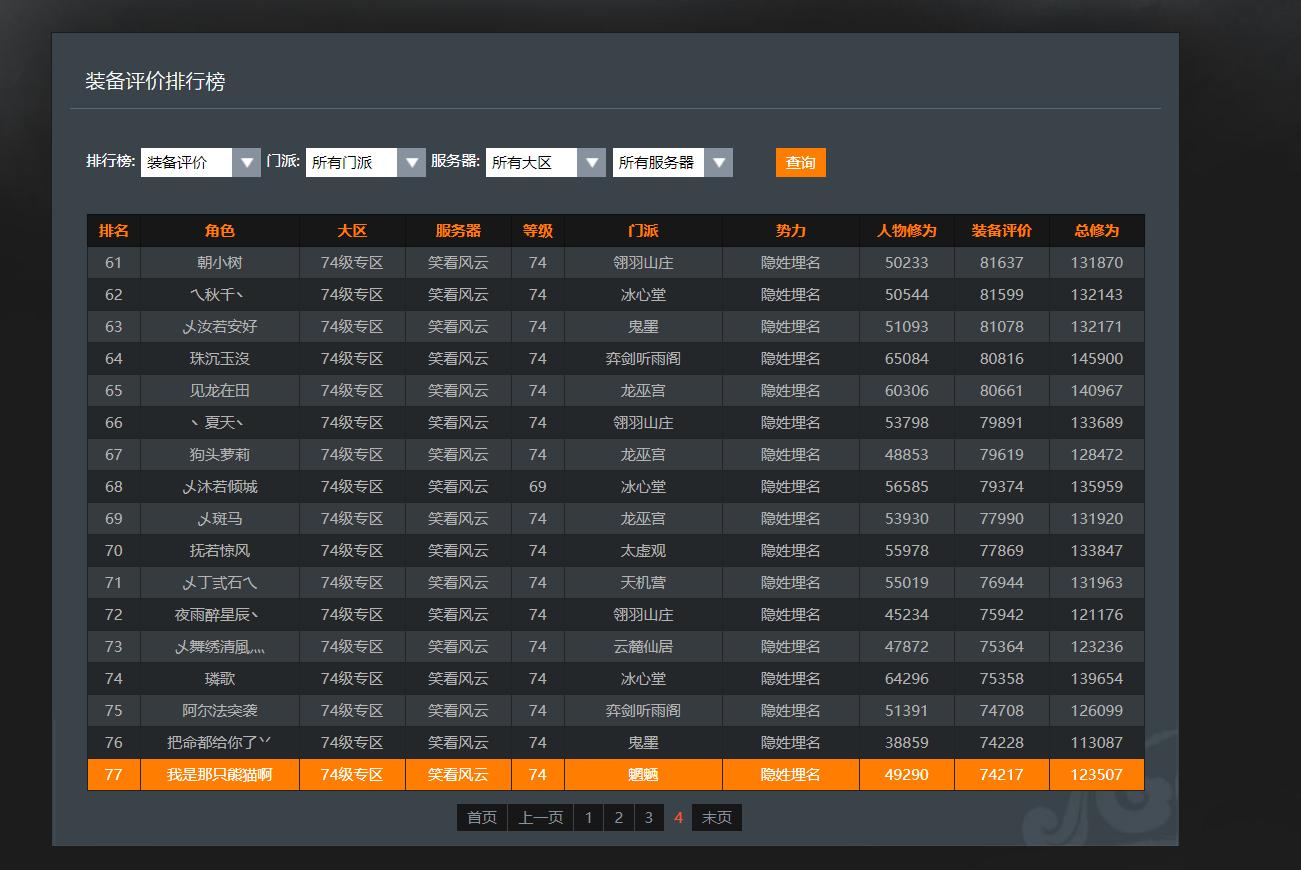Go to 首页 first page
The image size is (1301, 870).
(482, 818)
